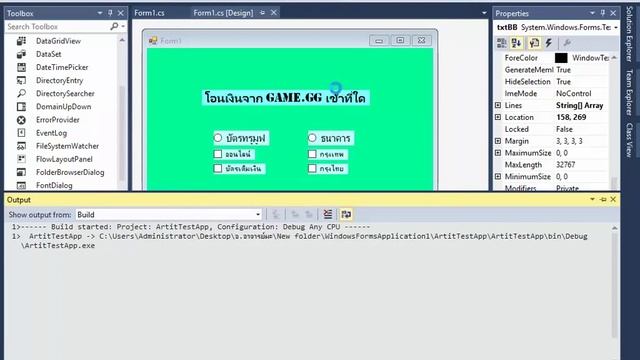Open the document tabs list dropdown
The height and width of the screenshot is (360, 640).
tap(484, 13)
